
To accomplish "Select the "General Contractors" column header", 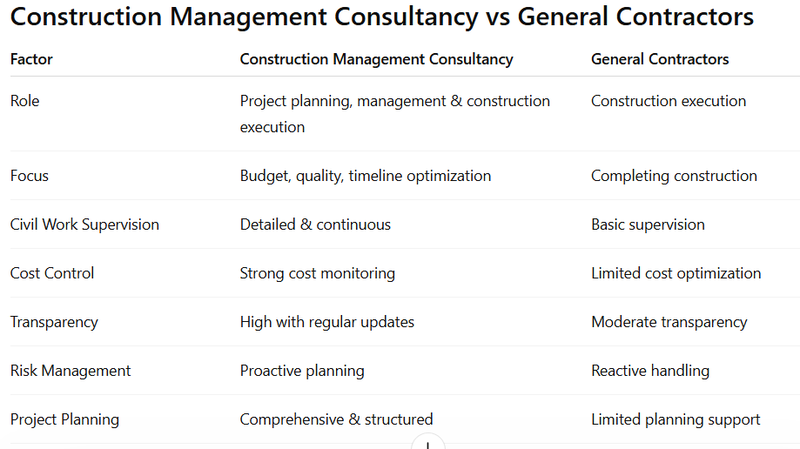I will tap(660, 59).
